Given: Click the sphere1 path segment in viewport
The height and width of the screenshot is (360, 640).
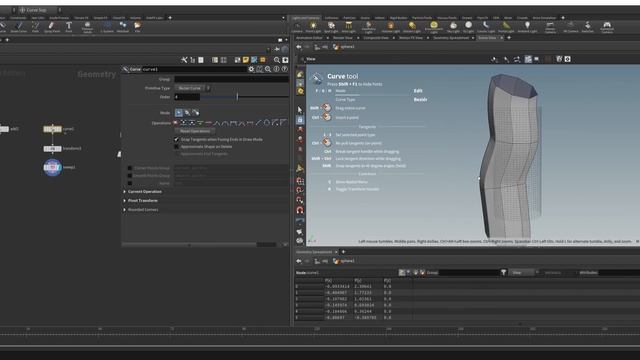Looking at the screenshot, I should pos(344,47).
